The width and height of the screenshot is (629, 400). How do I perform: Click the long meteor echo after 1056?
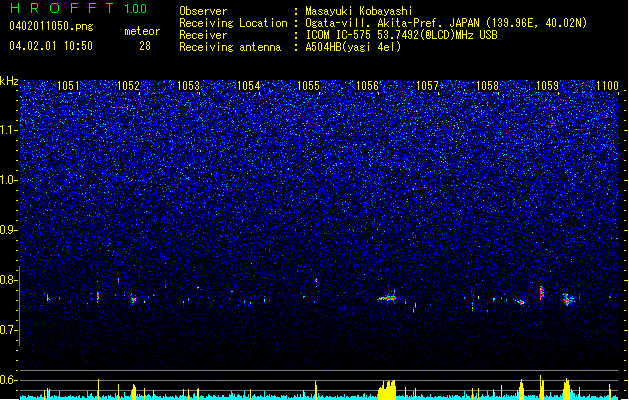pyautogui.click(x=387, y=298)
